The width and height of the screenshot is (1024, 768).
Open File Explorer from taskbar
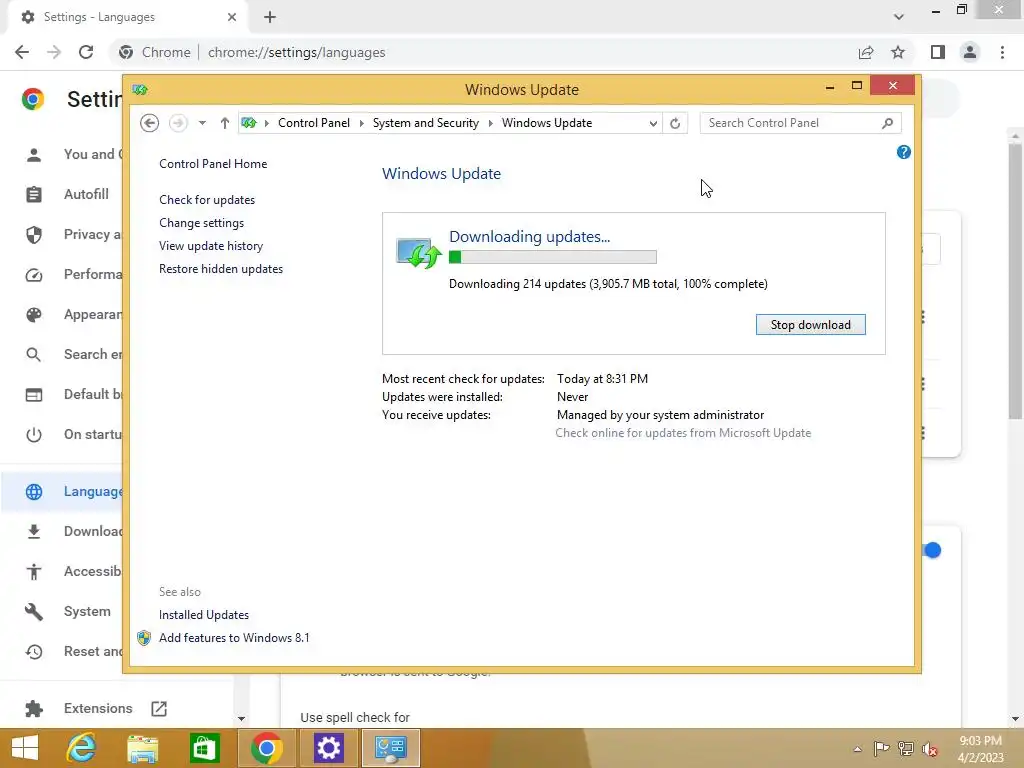(142, 748)
